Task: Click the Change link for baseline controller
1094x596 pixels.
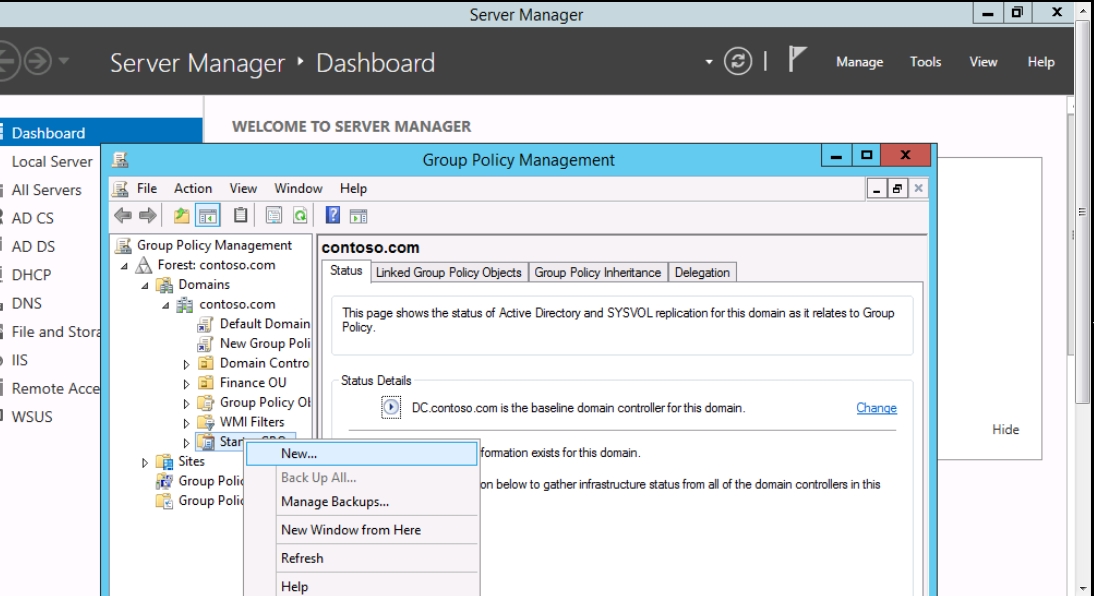Action: (x=876, y=408)
